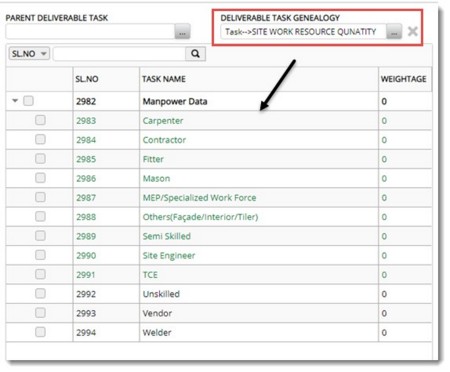450x372 pixels.
Task: Open the Parent Deliverable Task browse button
Action: tap(182, 32)
